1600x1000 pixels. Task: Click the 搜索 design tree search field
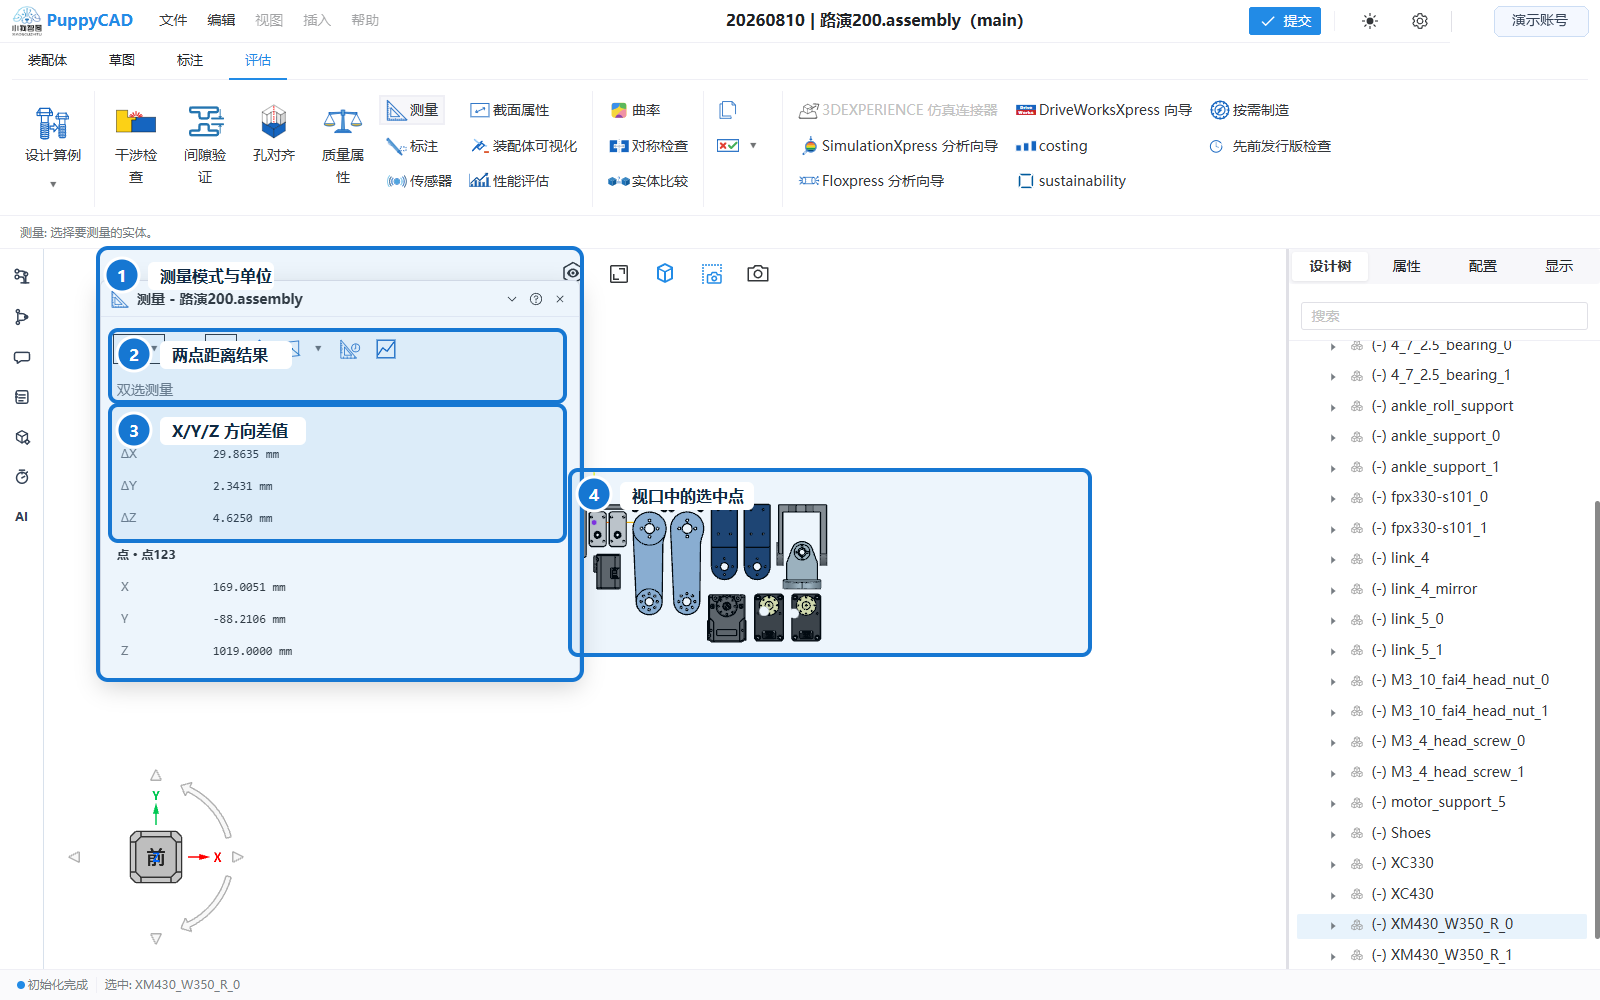click(1444, 316)
